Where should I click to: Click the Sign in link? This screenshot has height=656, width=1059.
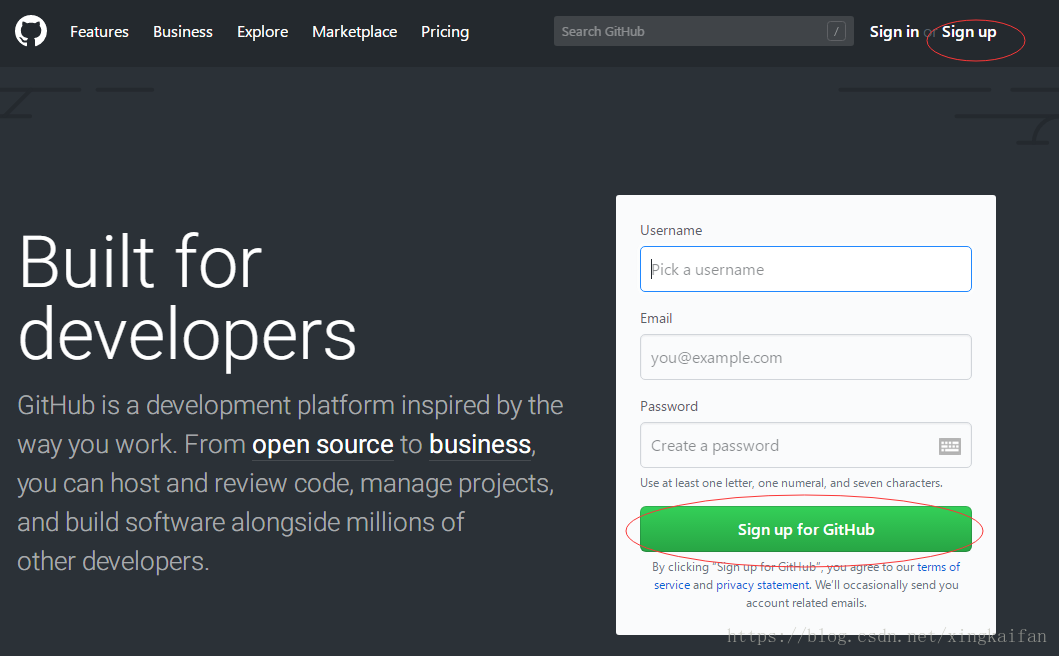point(894,32)
